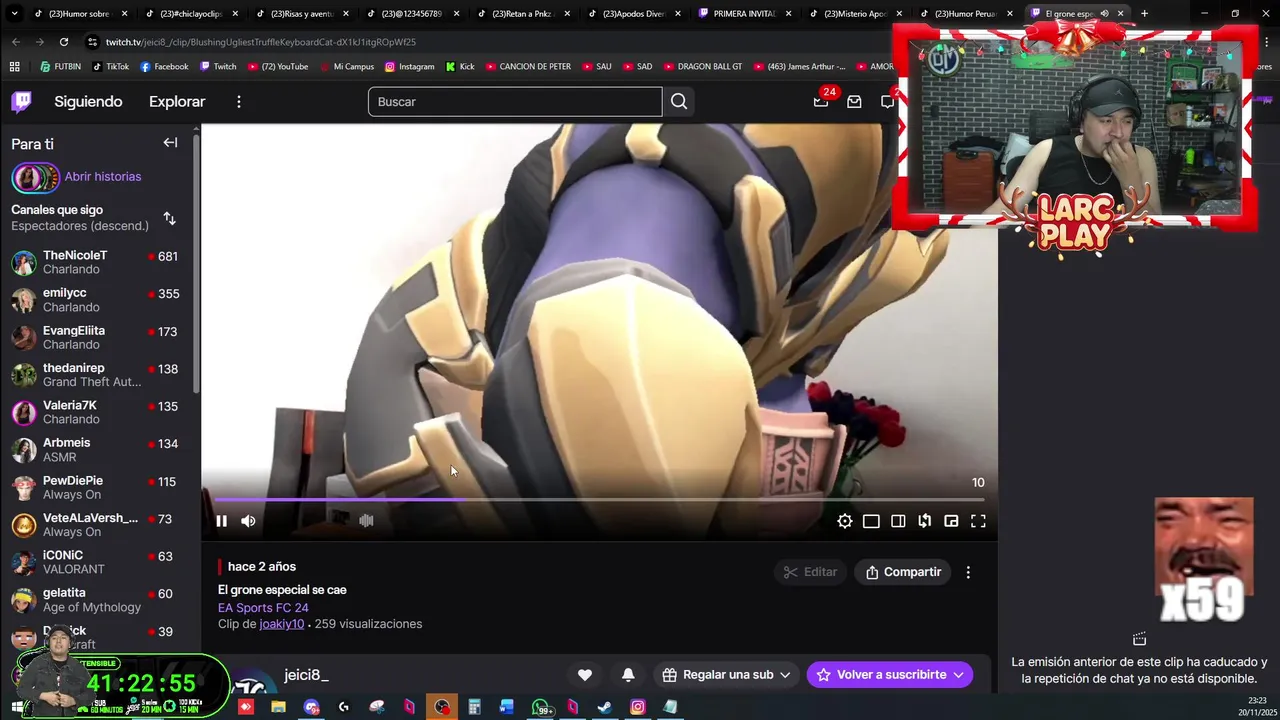Open Valeria7K channel in sidebar

point(96,412)
